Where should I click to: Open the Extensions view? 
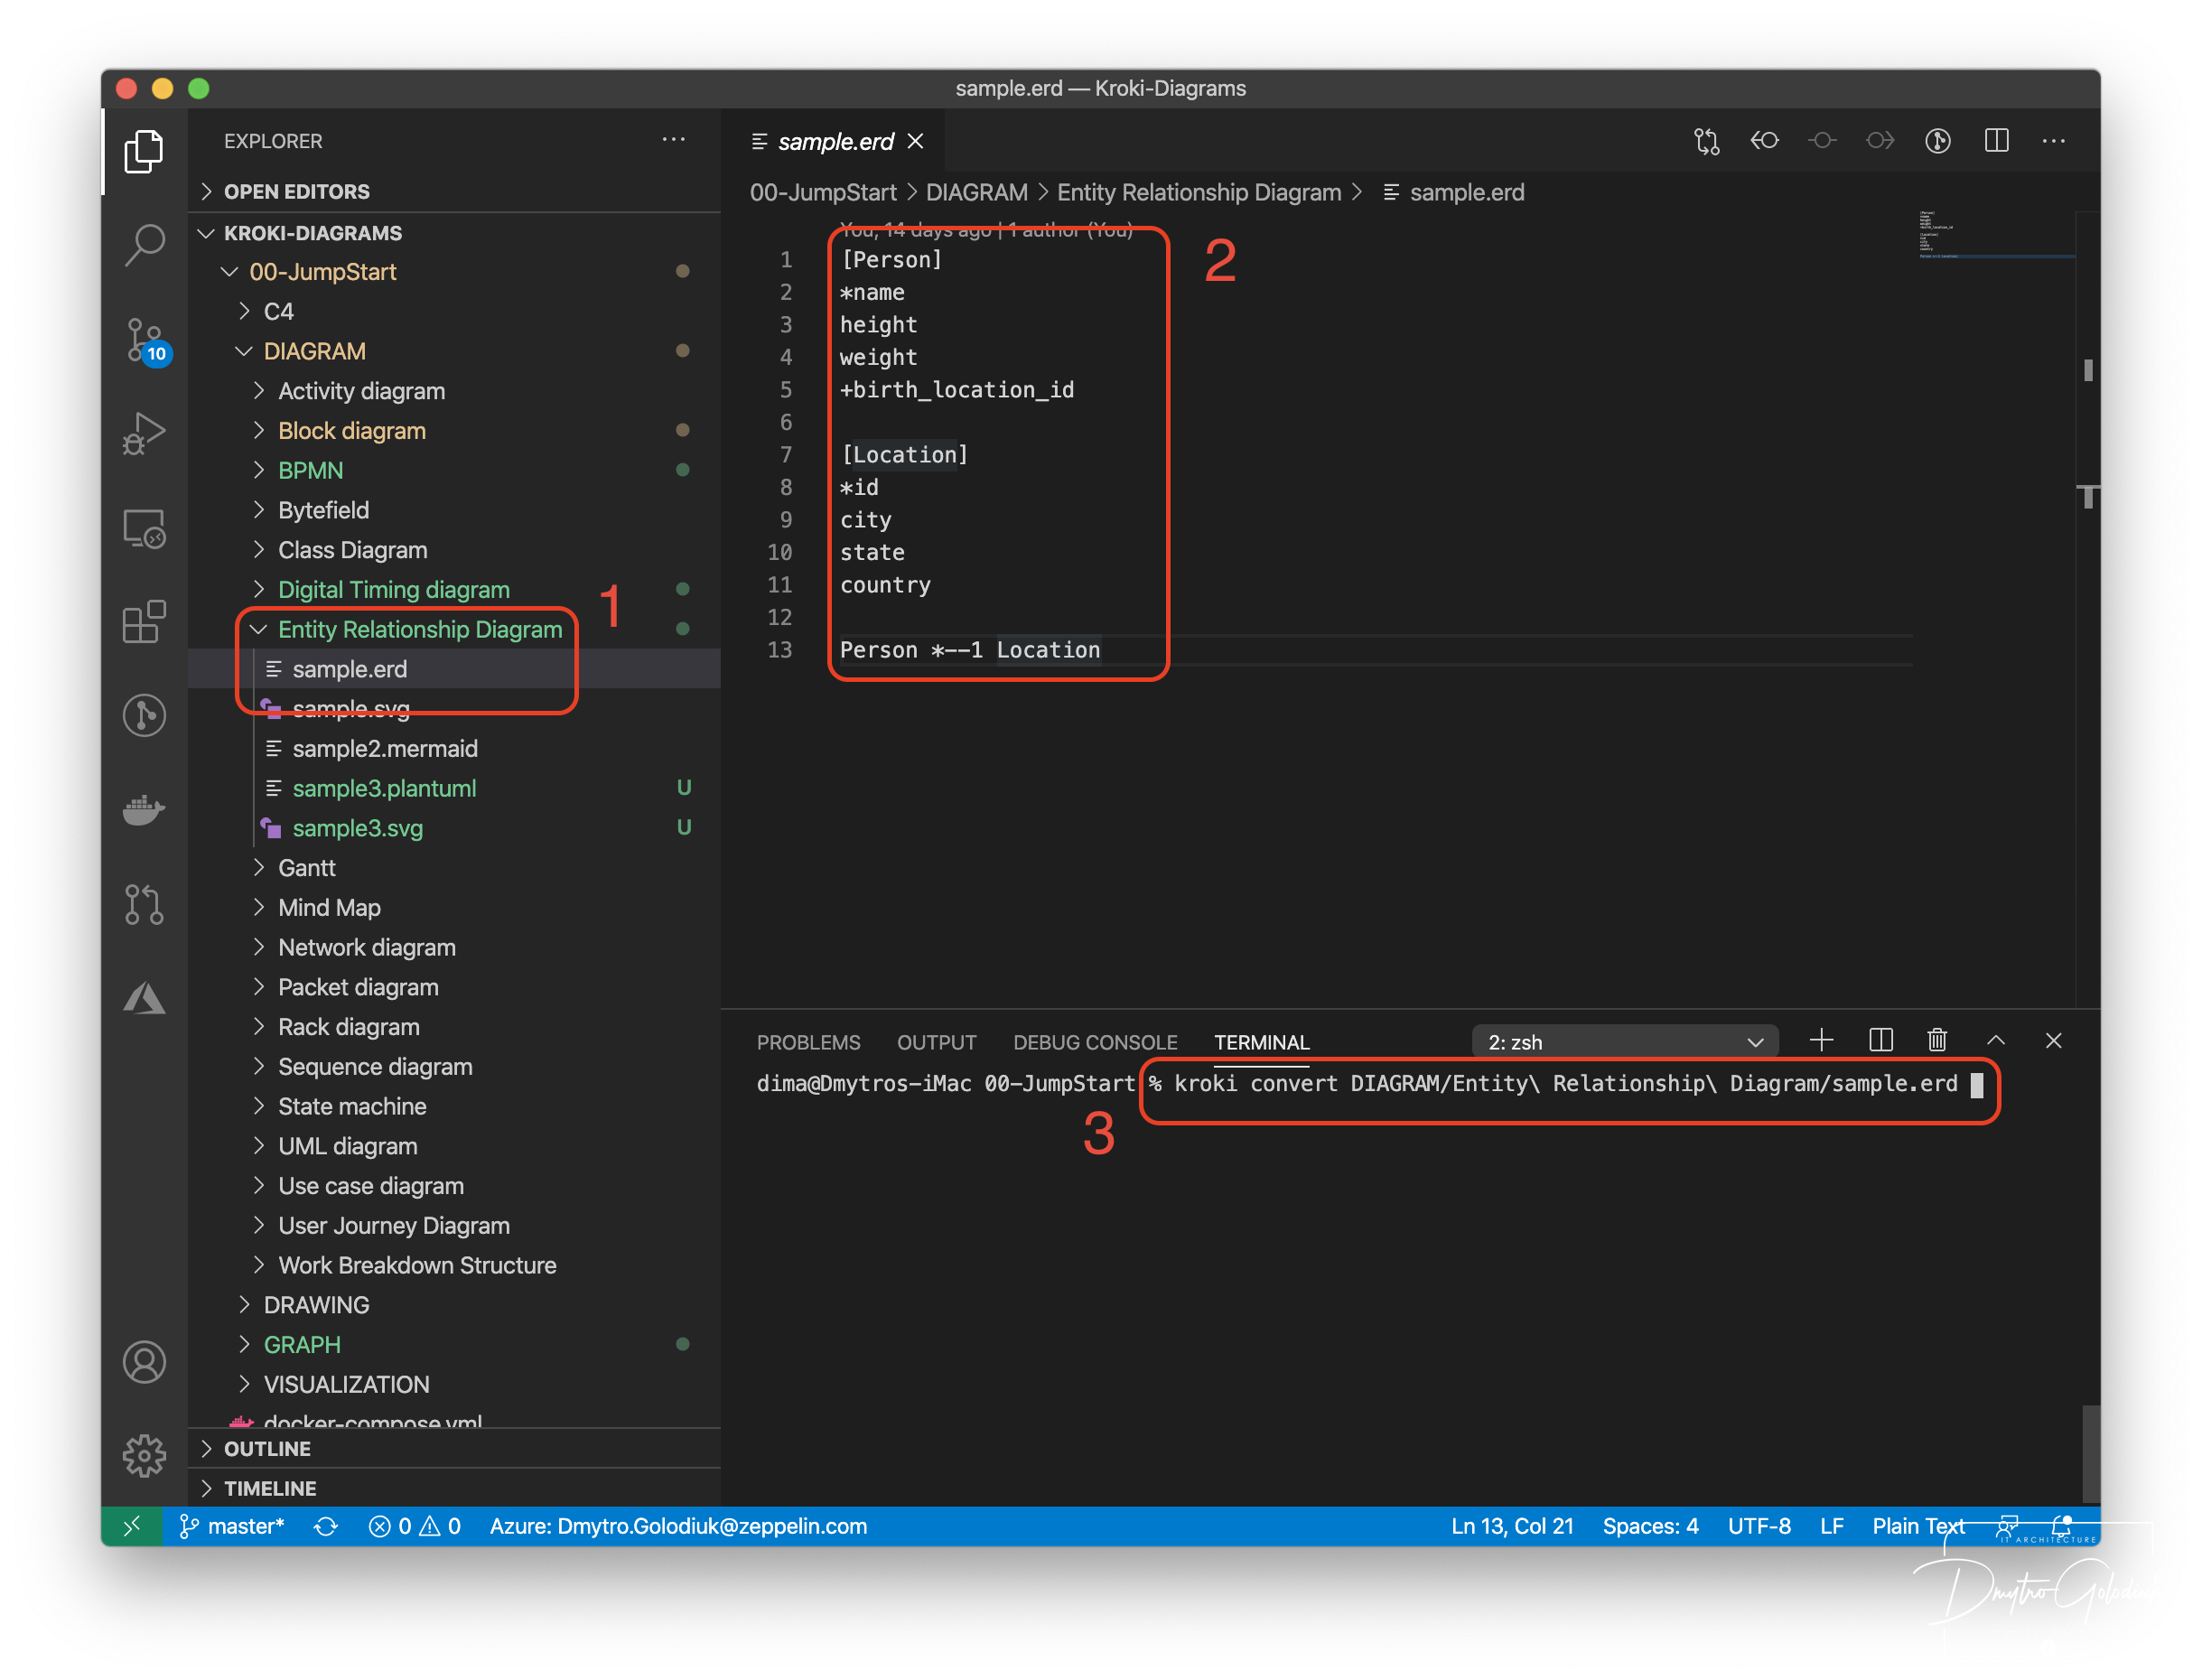144,622
